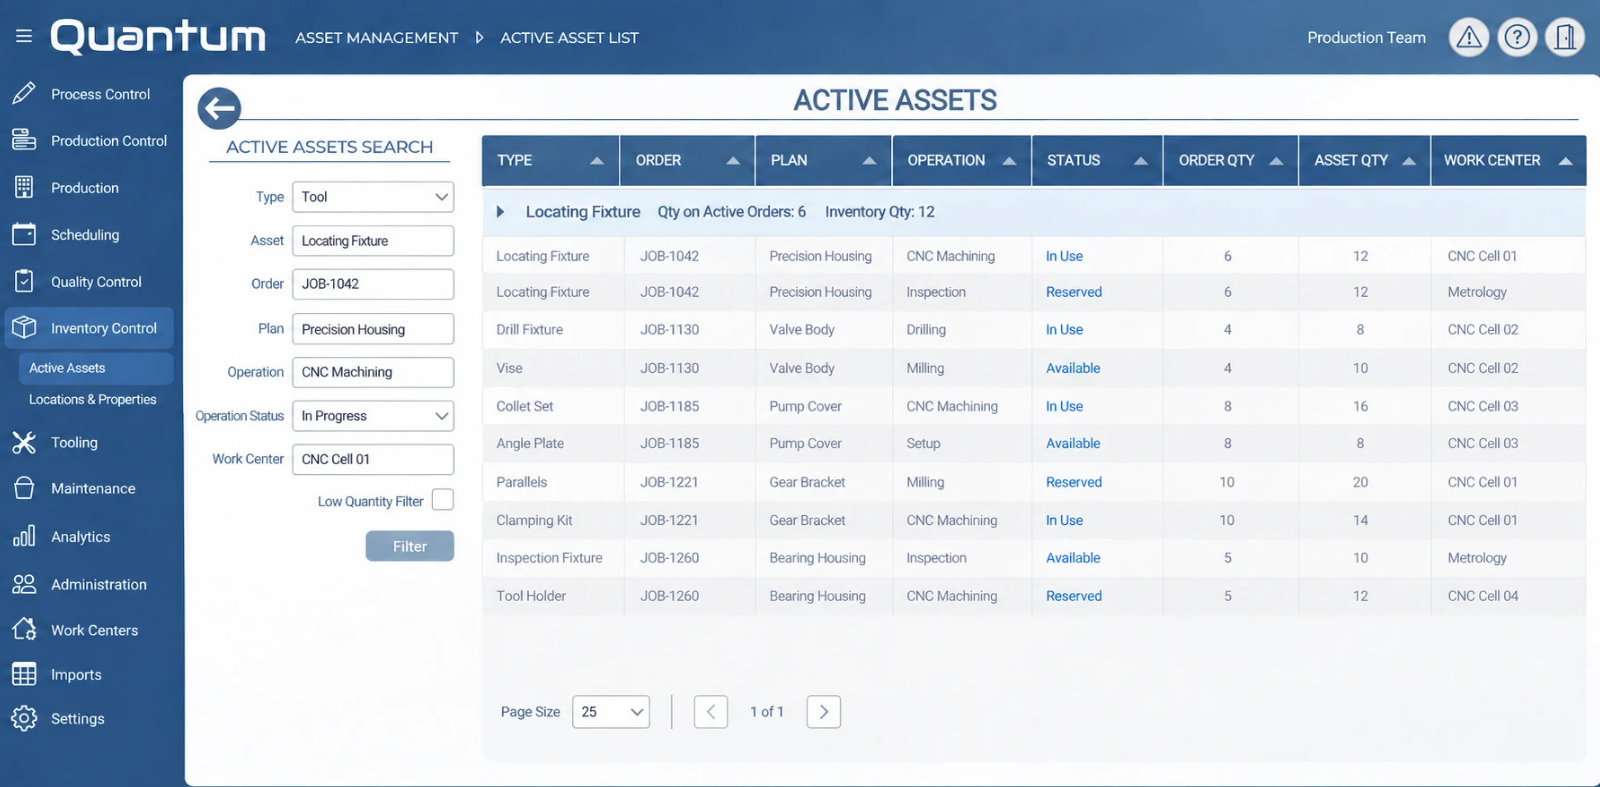Click the Process Control pencil icon
Image resolution: width=1600 pixels, height=787 pixels.
tap(24, 93)
